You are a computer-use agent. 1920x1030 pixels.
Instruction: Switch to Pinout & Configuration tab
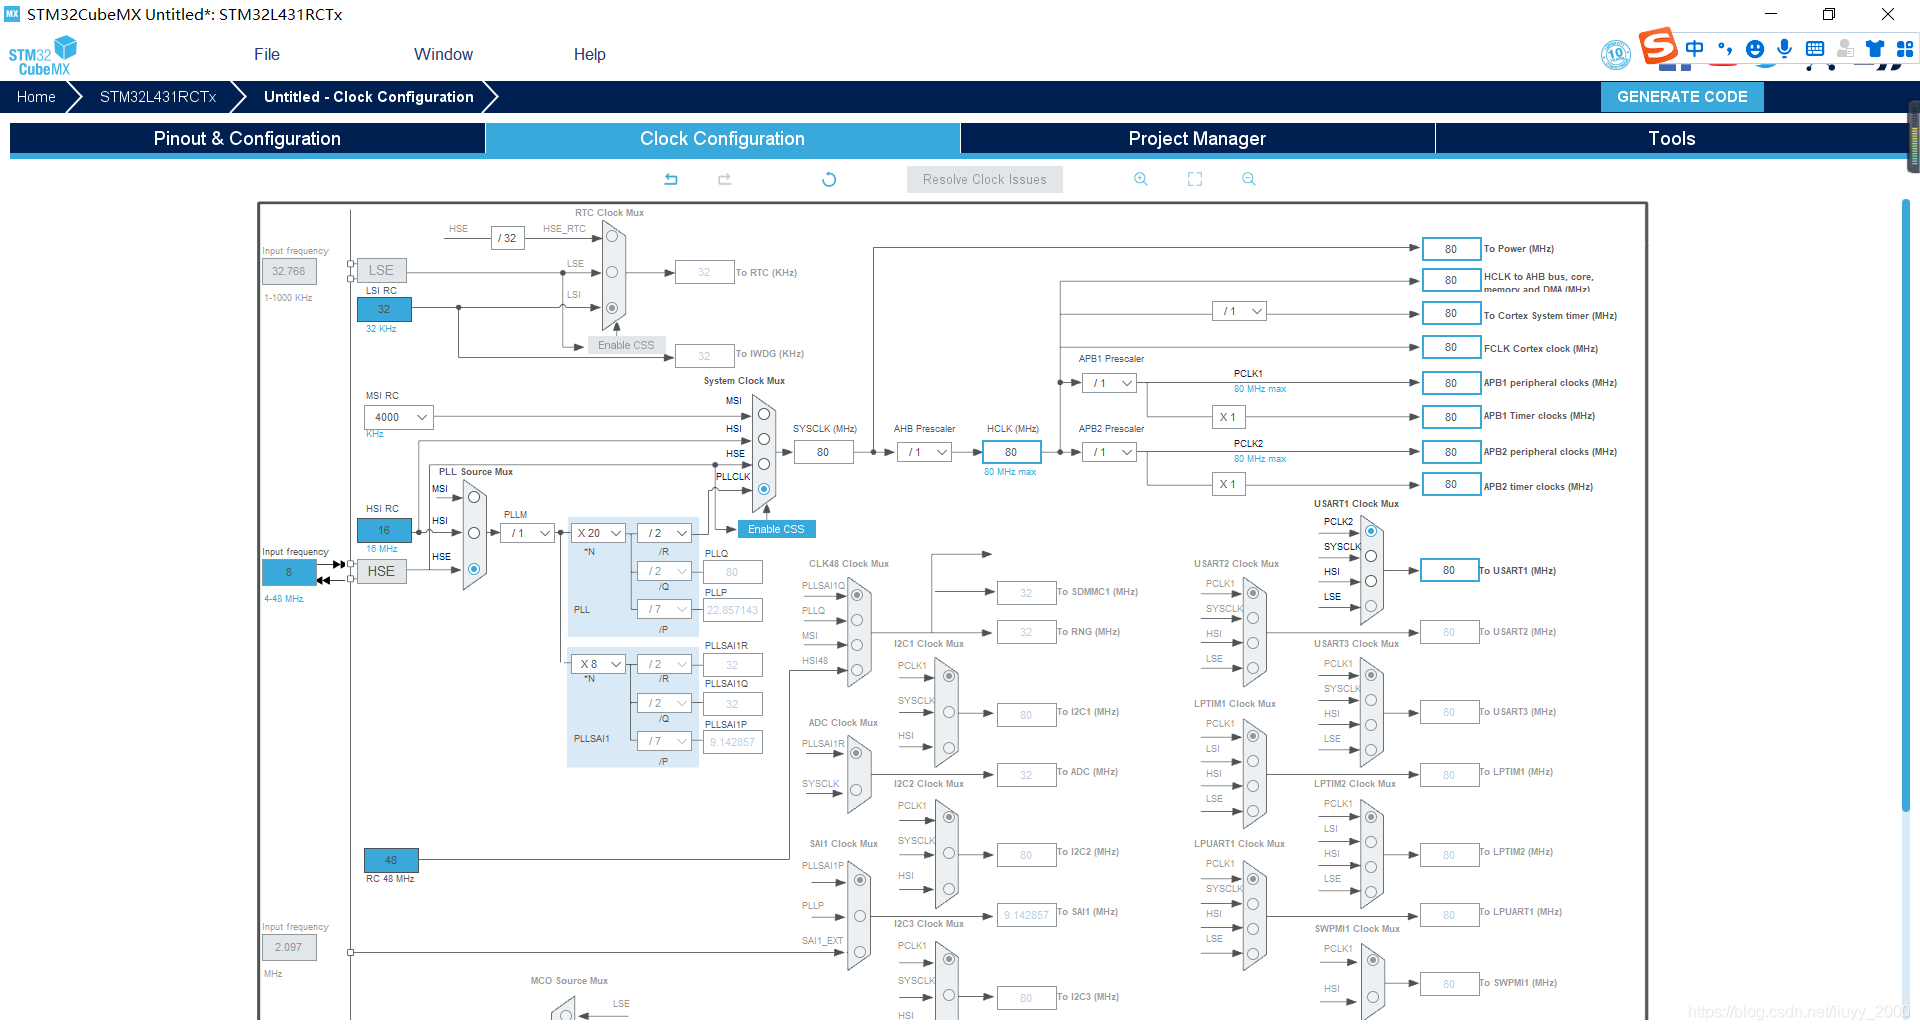pos(247,139)
